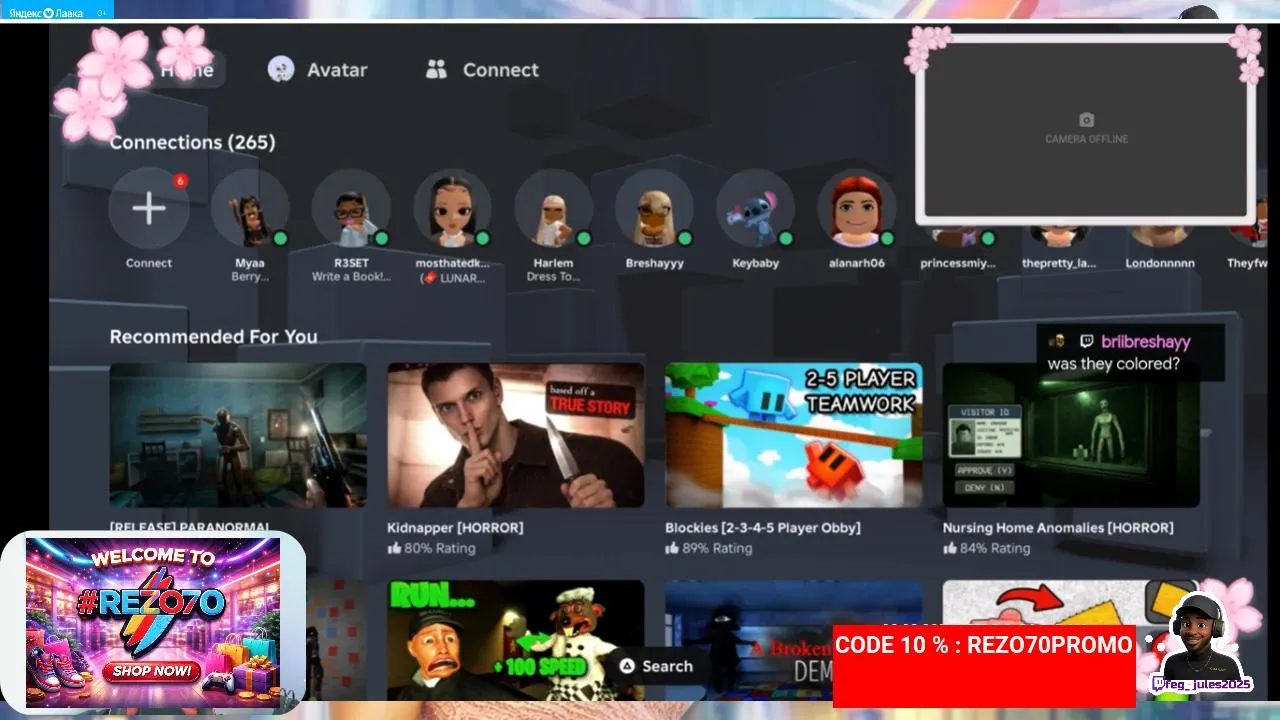
Task: Click the Nursing Home Anomalies [HORROR] title
Action: (x=1058, y=527)
